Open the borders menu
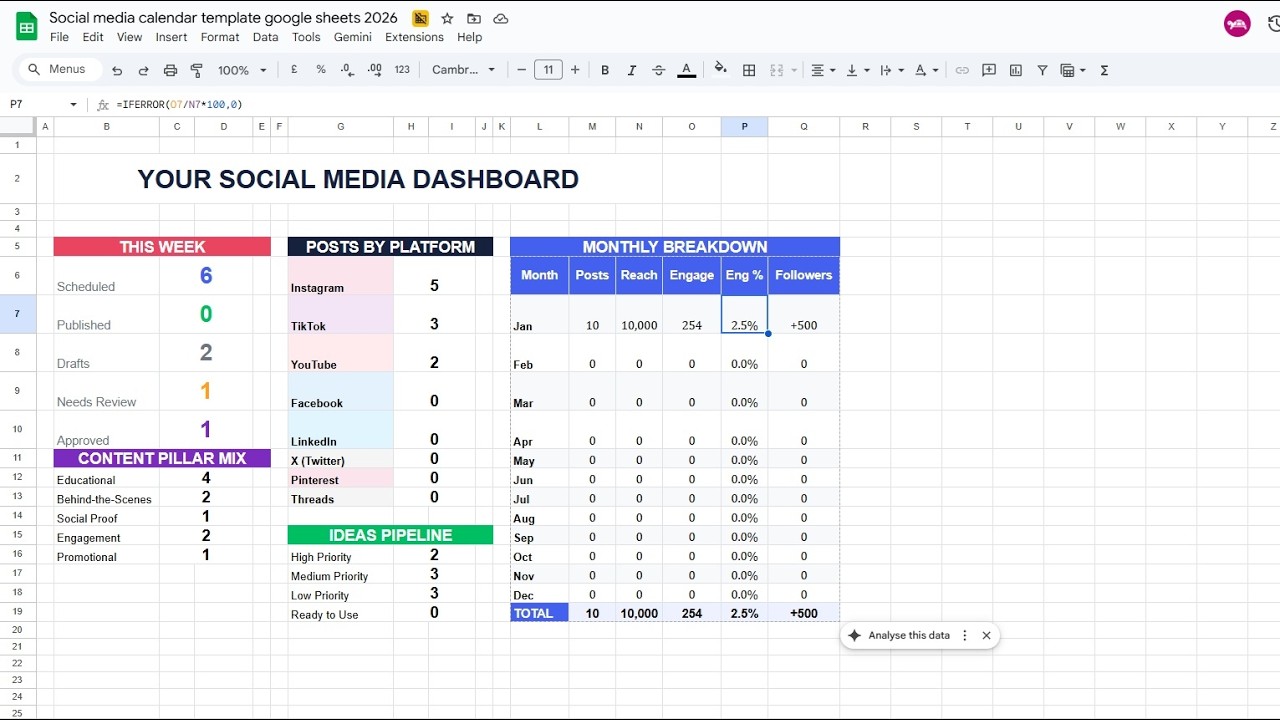The height and width of the screenshot is (720, 1280). click(748, 70)
